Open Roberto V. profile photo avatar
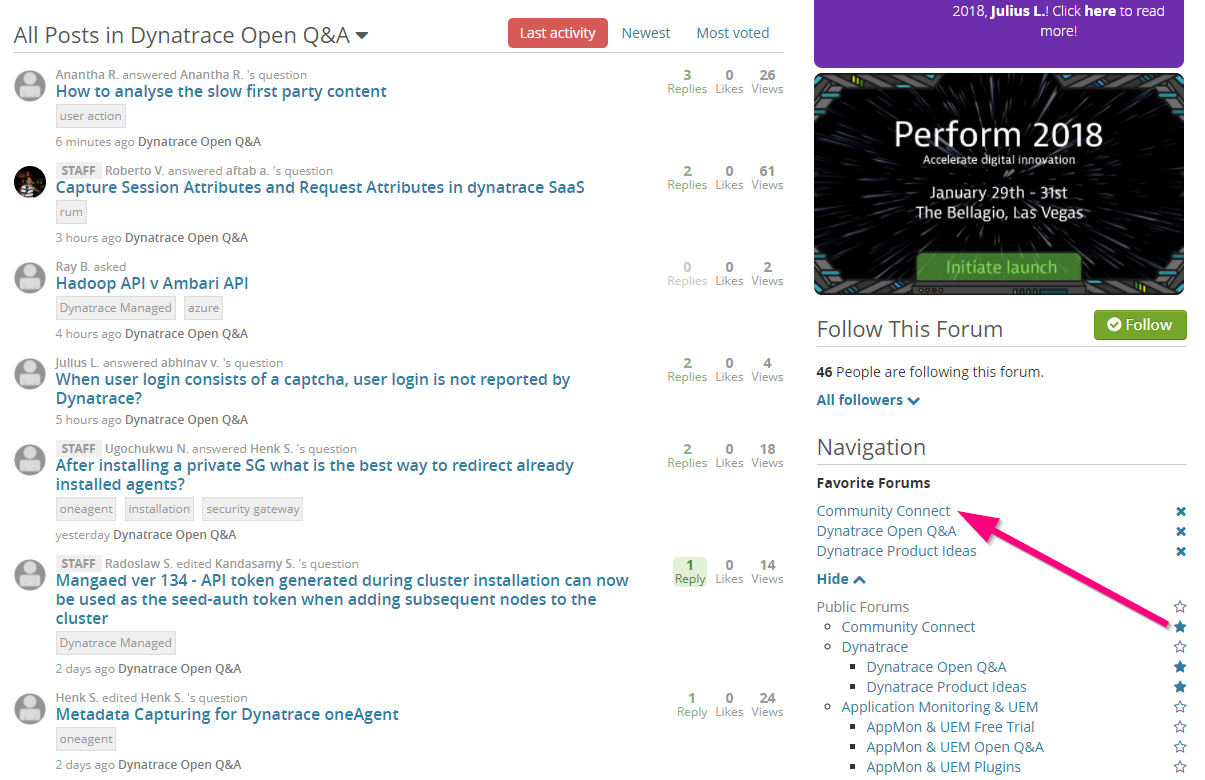The height and width of the screenshot is (780, 1205). click(30, 182)
